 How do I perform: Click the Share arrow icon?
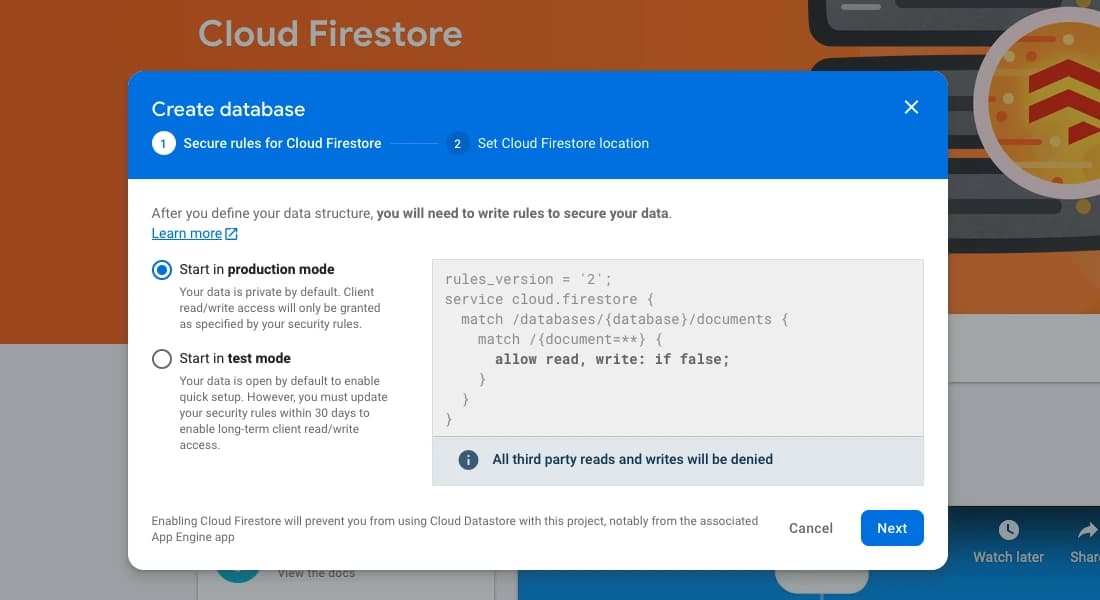[1088, 530]
